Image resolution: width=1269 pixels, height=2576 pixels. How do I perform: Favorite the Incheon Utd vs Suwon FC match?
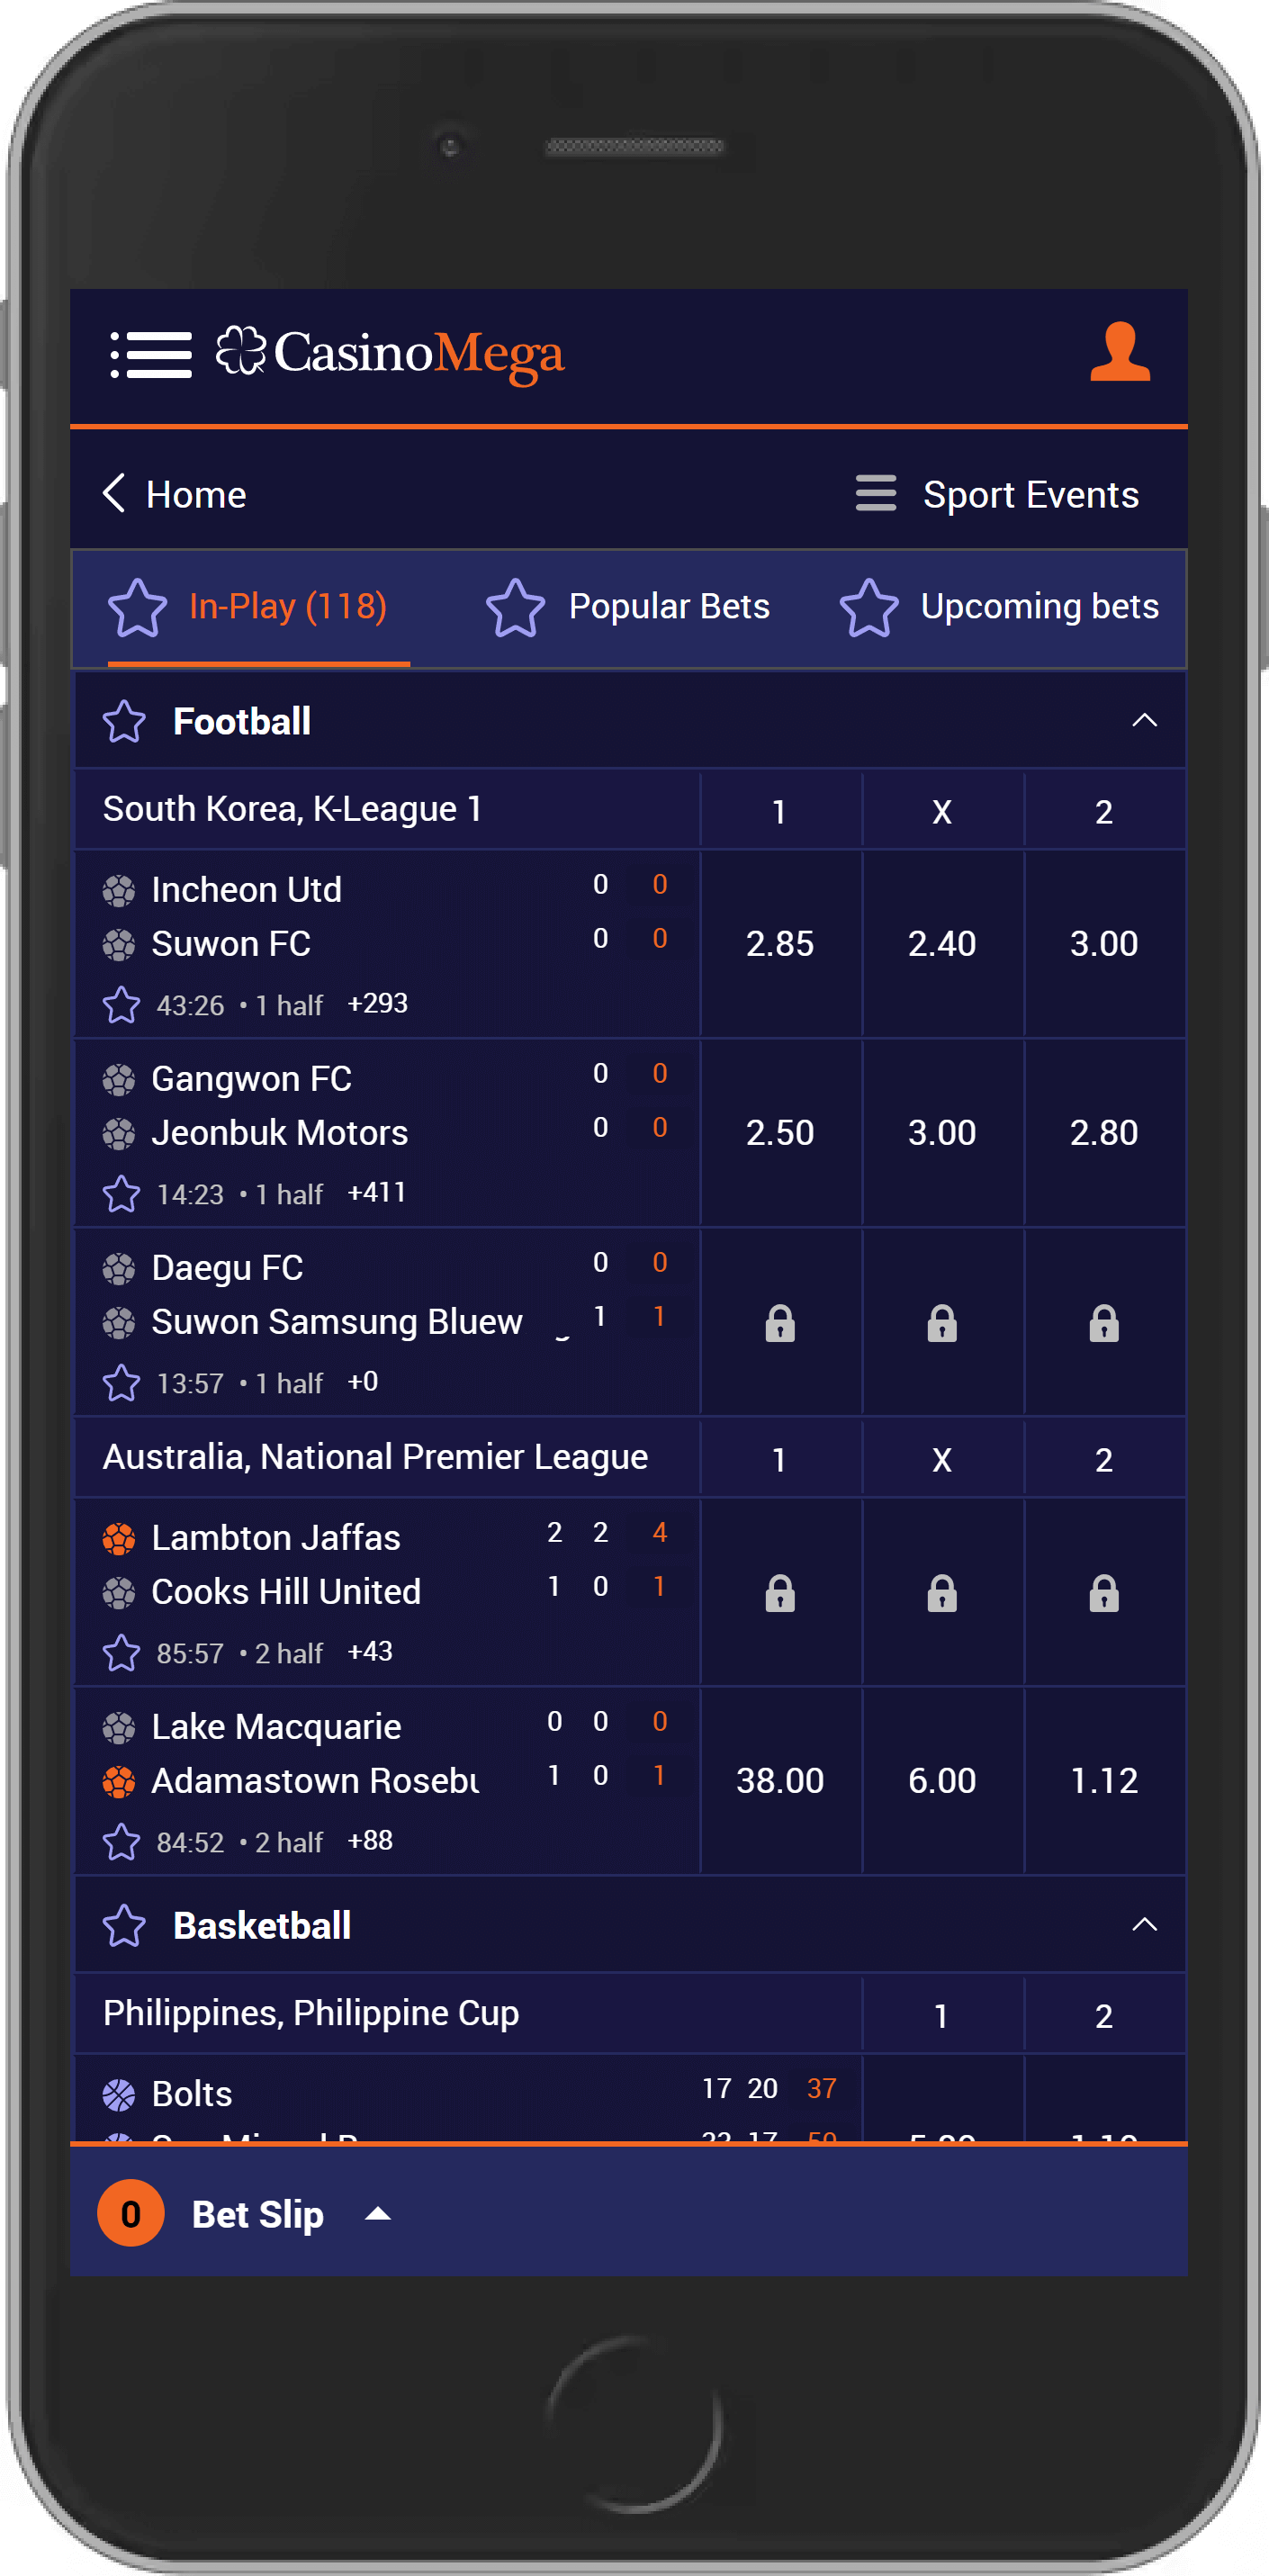click(121, 1004)
